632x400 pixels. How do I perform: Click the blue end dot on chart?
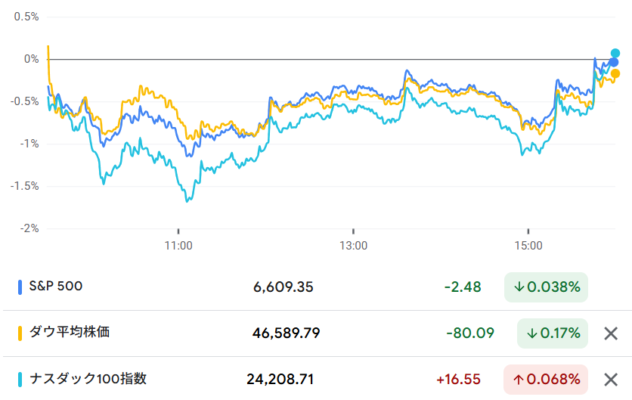[x=614, y=62]
